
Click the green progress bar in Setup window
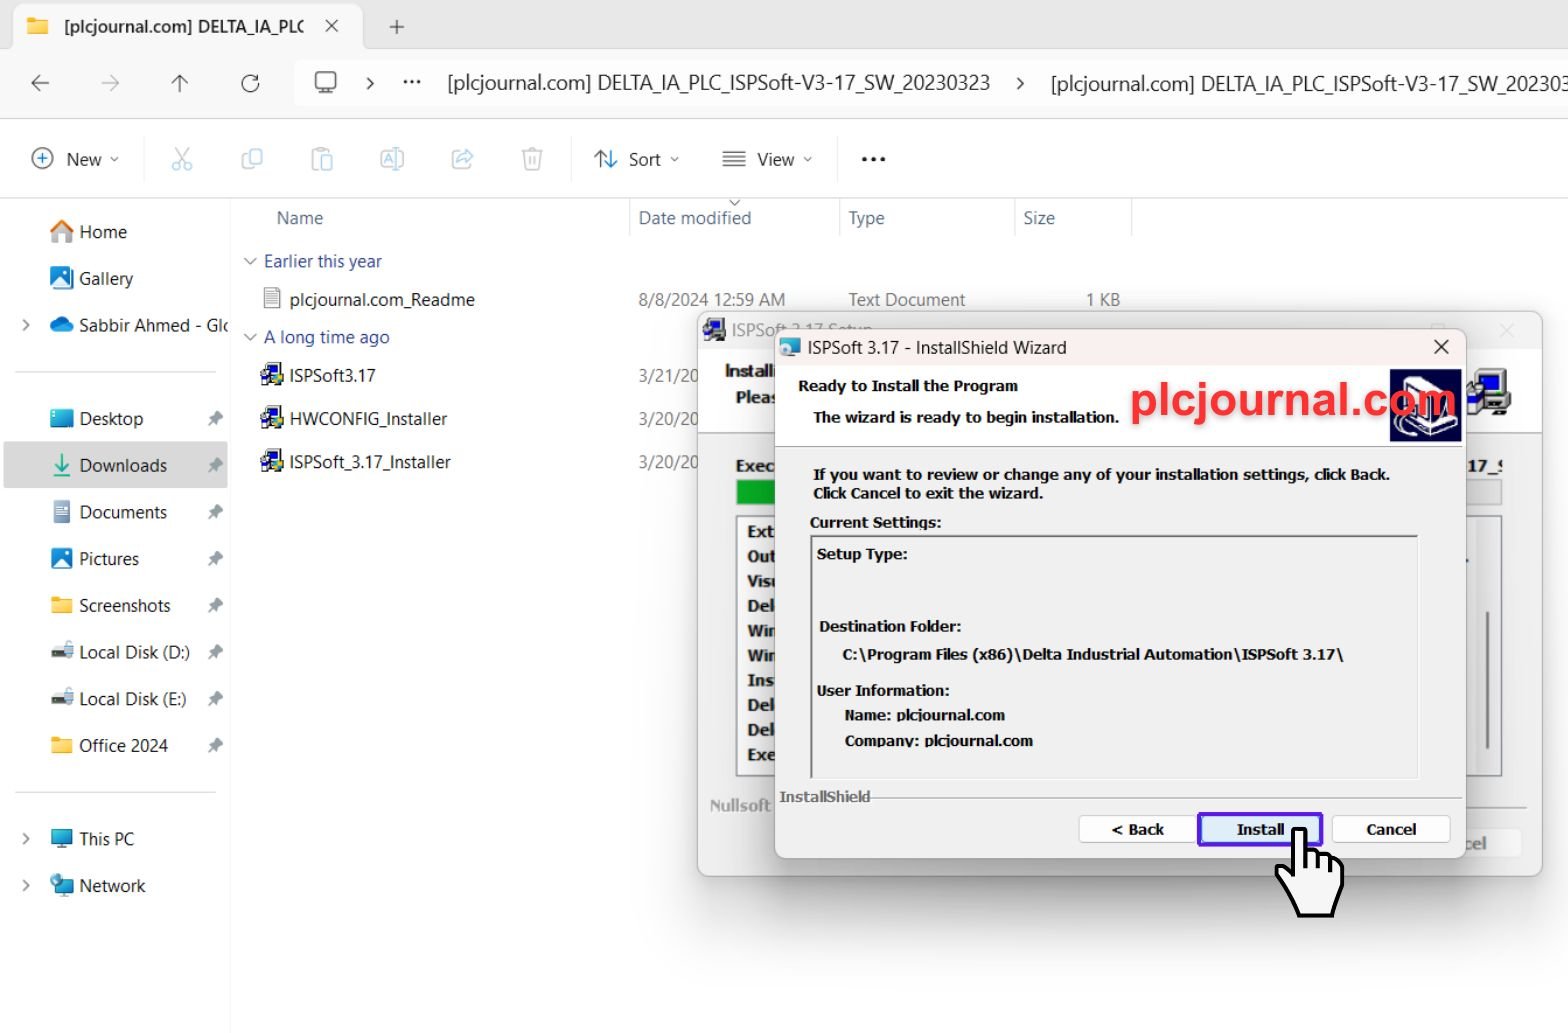(755, 491)
